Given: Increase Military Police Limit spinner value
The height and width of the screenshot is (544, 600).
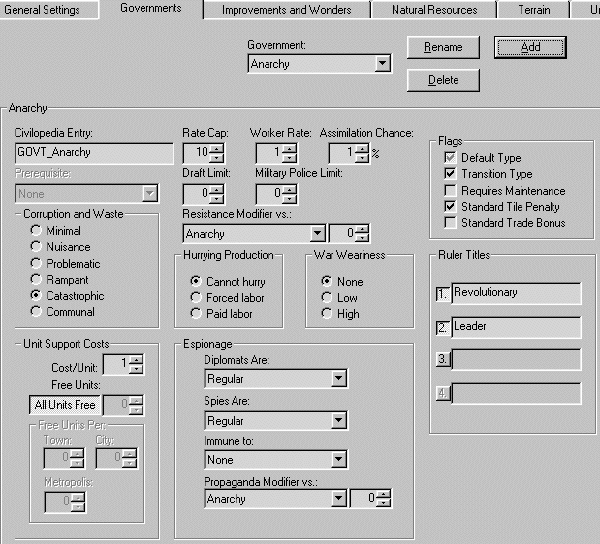Looking at the screenshot, I should pos(290,188).
